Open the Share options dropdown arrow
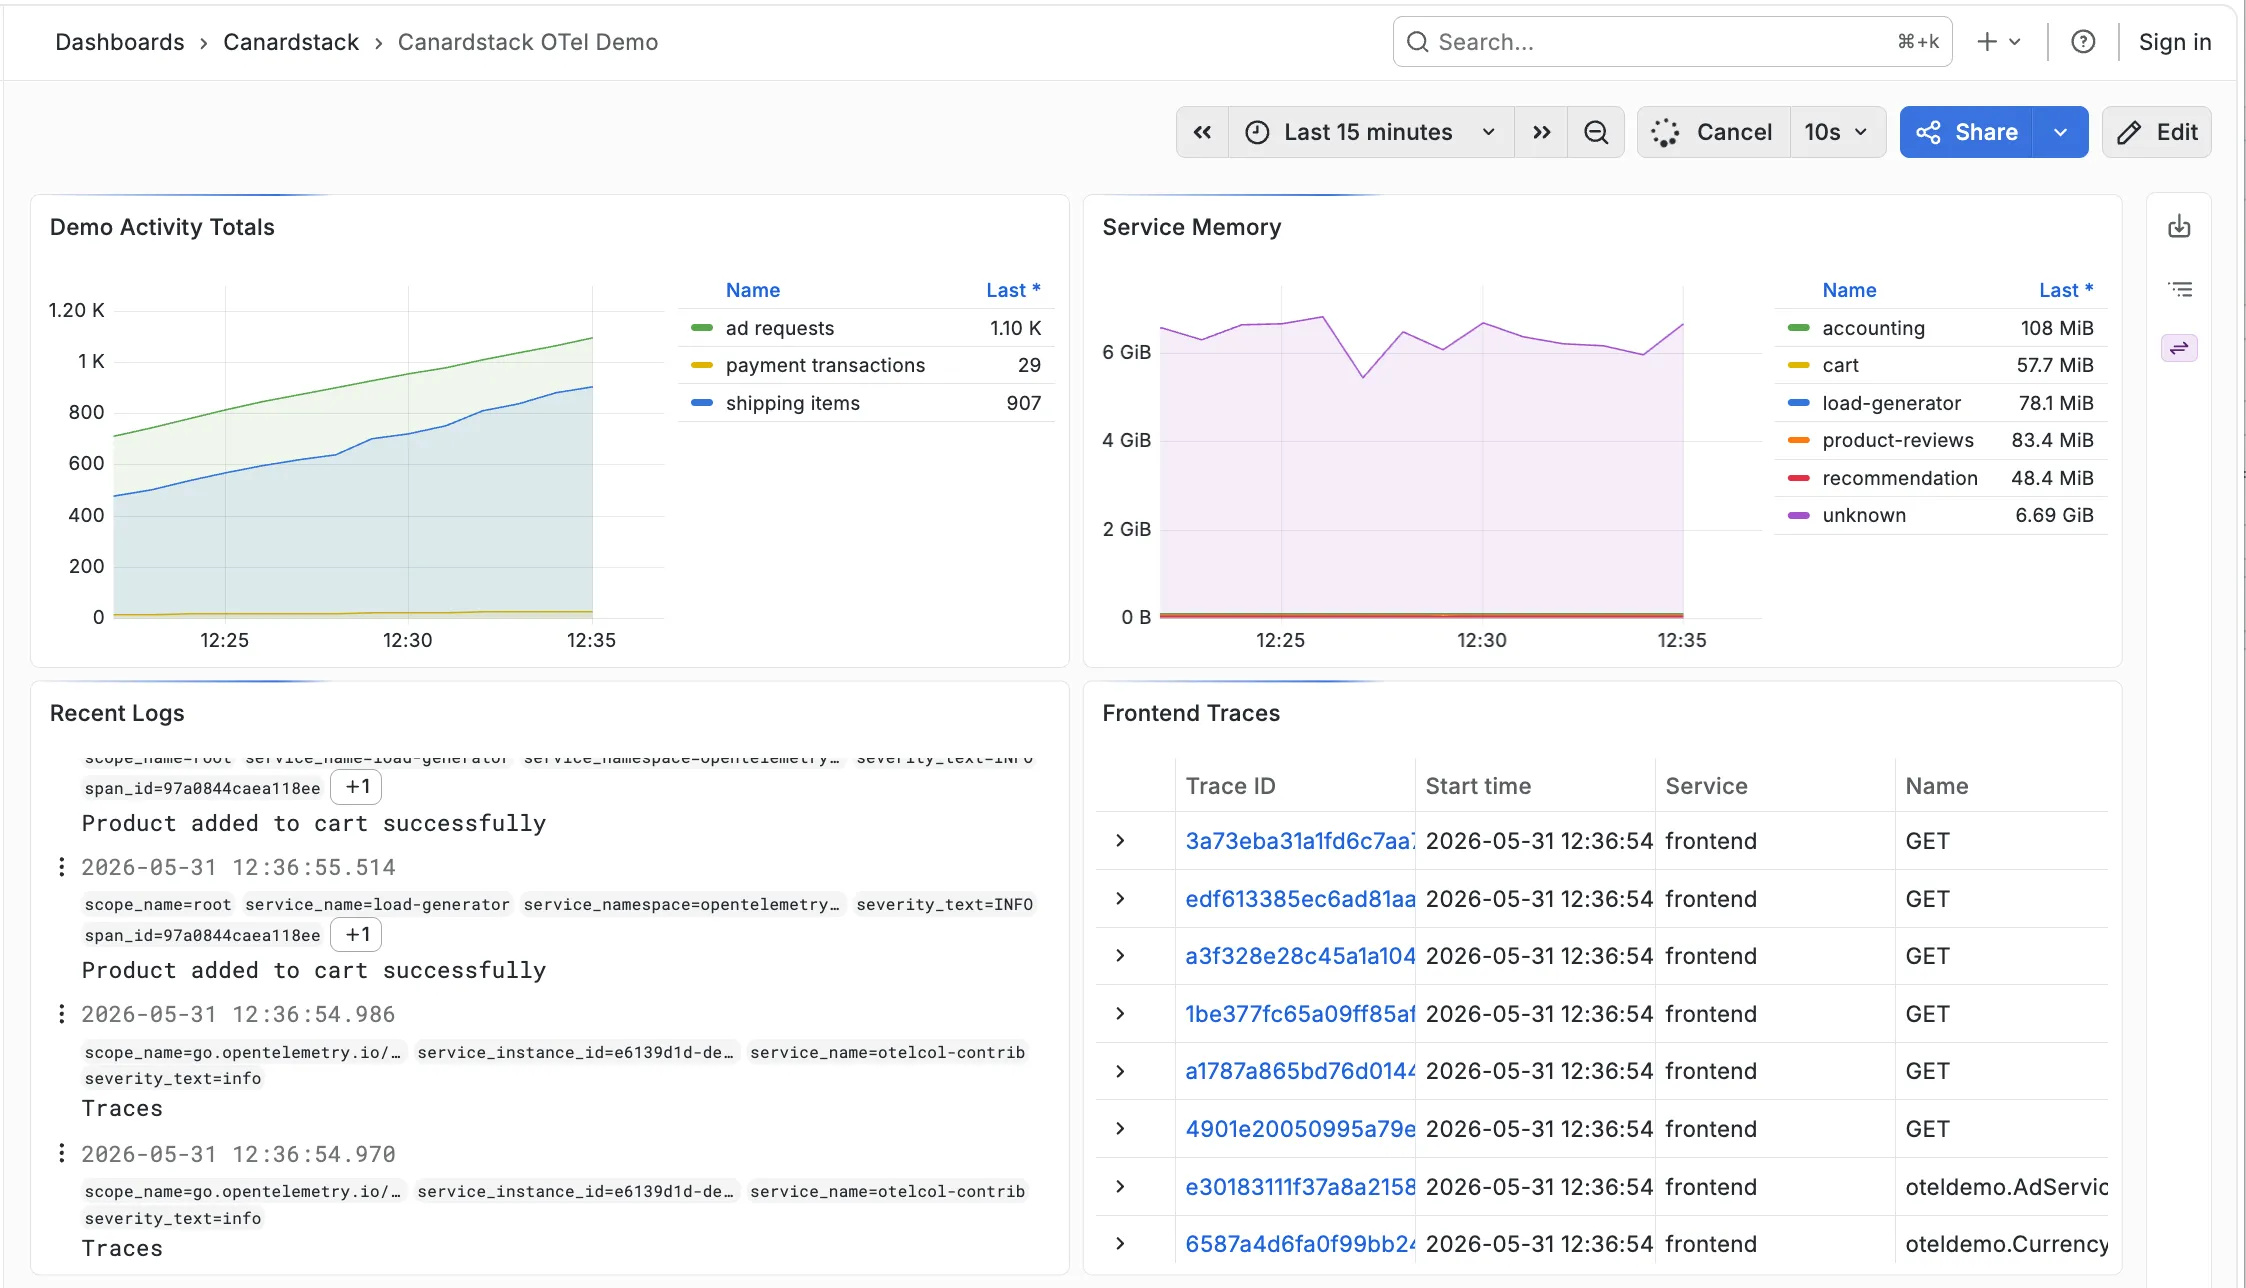Image resolution: width=2246 pixels, height=1288 pixels. coord(2060,132)
